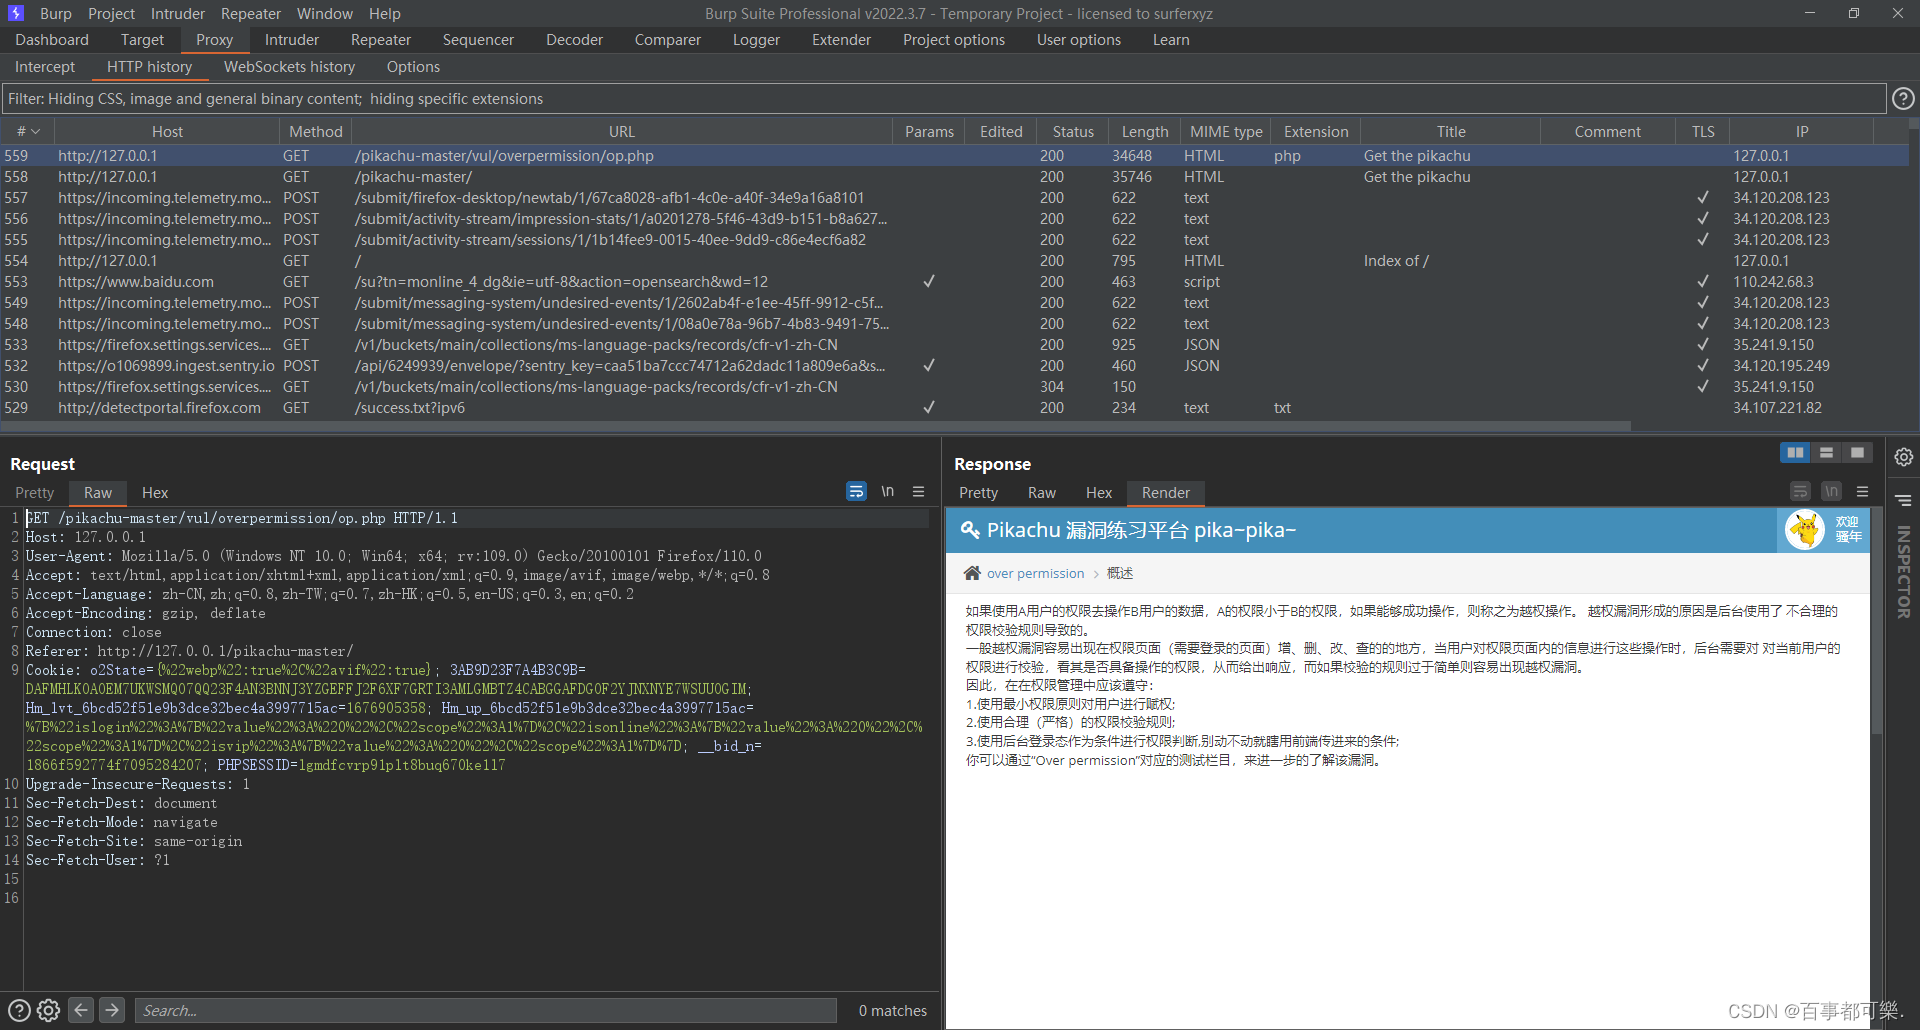Screen dimensions: 1920x1030
Task: Select combined tabbed layout icon
Action: click(x=1857, y=453)
